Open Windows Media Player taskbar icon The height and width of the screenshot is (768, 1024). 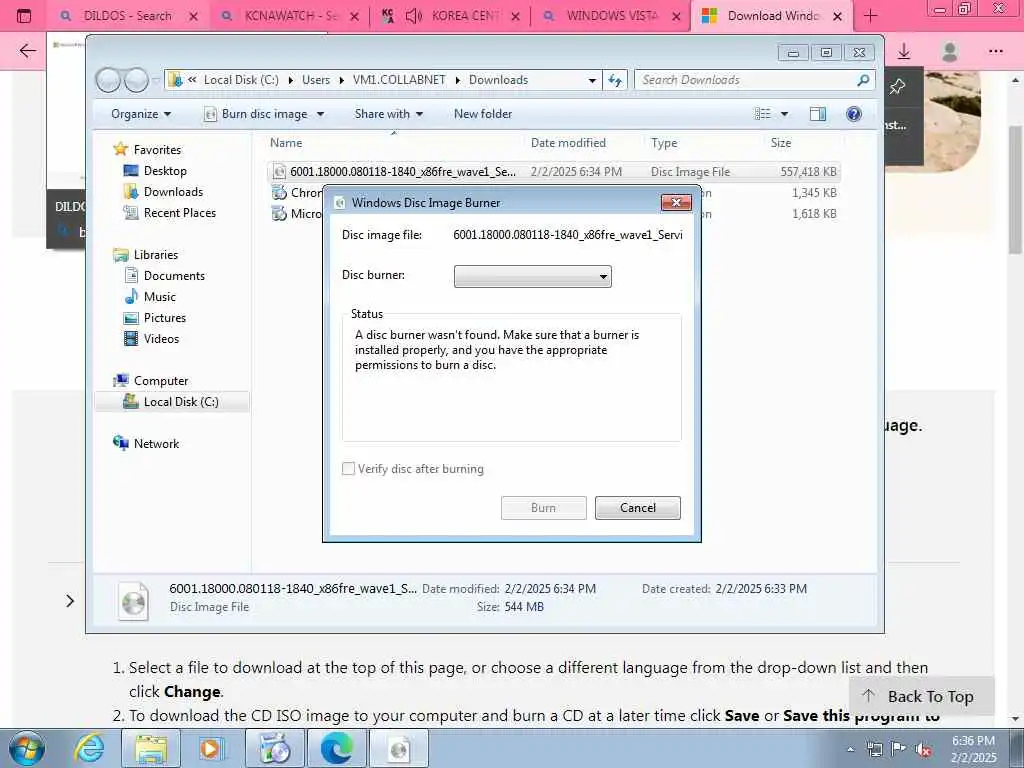(212, 748)
